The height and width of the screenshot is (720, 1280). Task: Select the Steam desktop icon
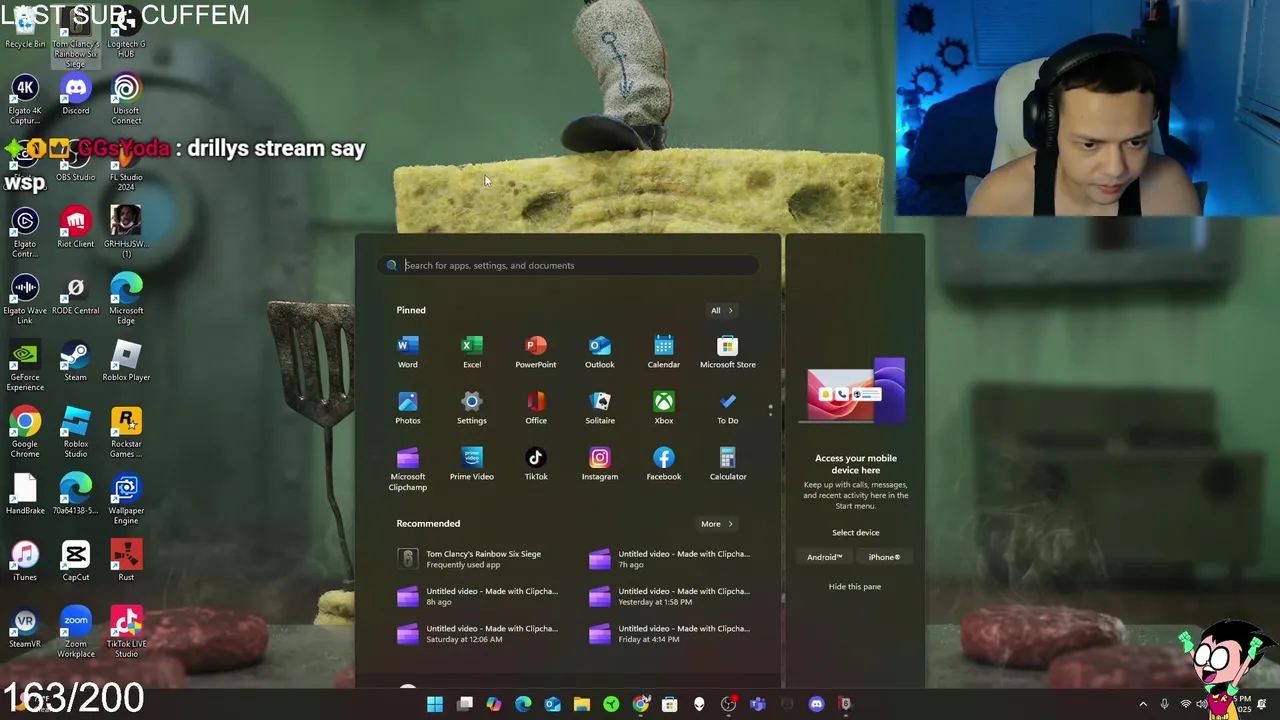coord(76,361)
